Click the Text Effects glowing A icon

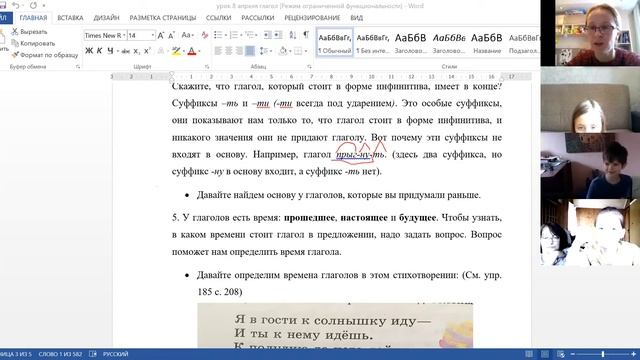[x=161, y=51]
